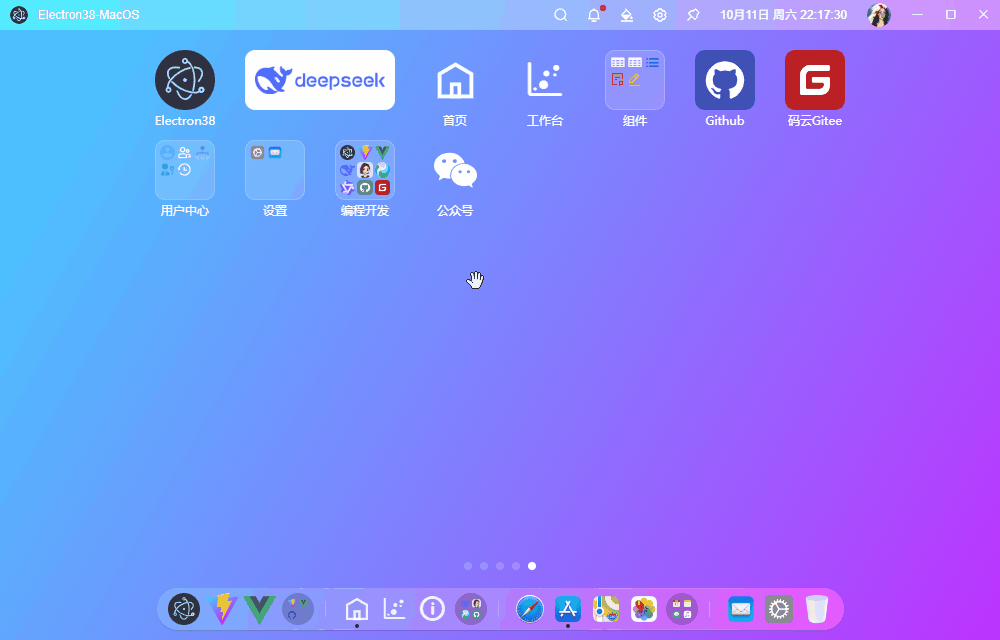Open the deepseek widget card
The image size is (1000, 640).
pyautogui.click(x=320, y=80)
